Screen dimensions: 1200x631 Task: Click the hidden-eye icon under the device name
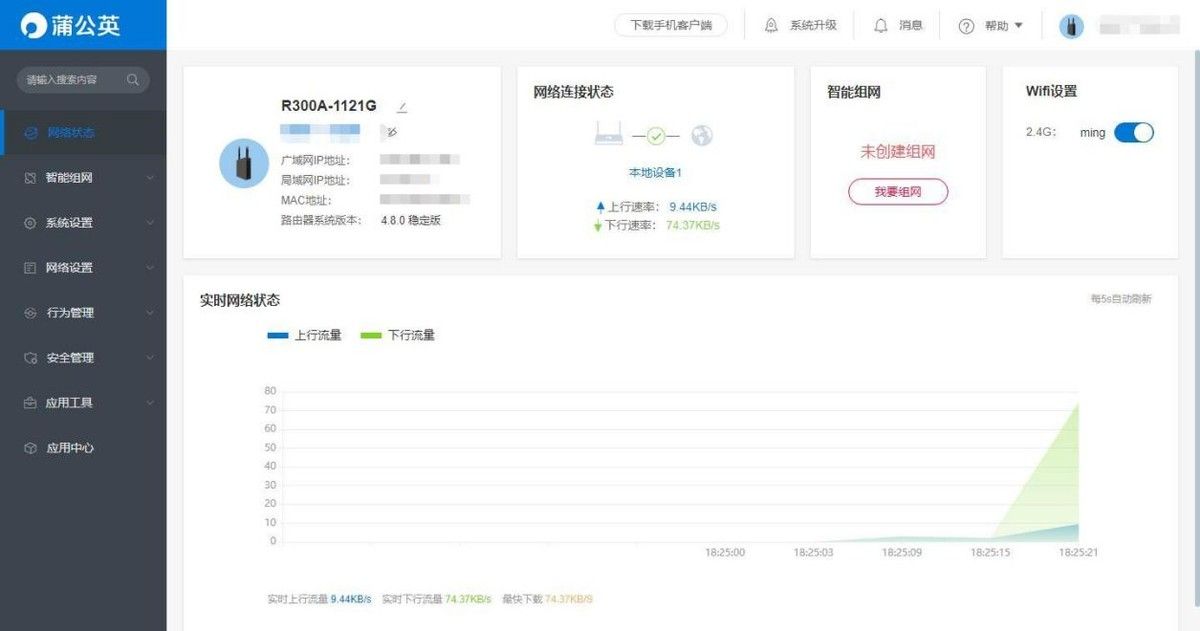point(391,132)
